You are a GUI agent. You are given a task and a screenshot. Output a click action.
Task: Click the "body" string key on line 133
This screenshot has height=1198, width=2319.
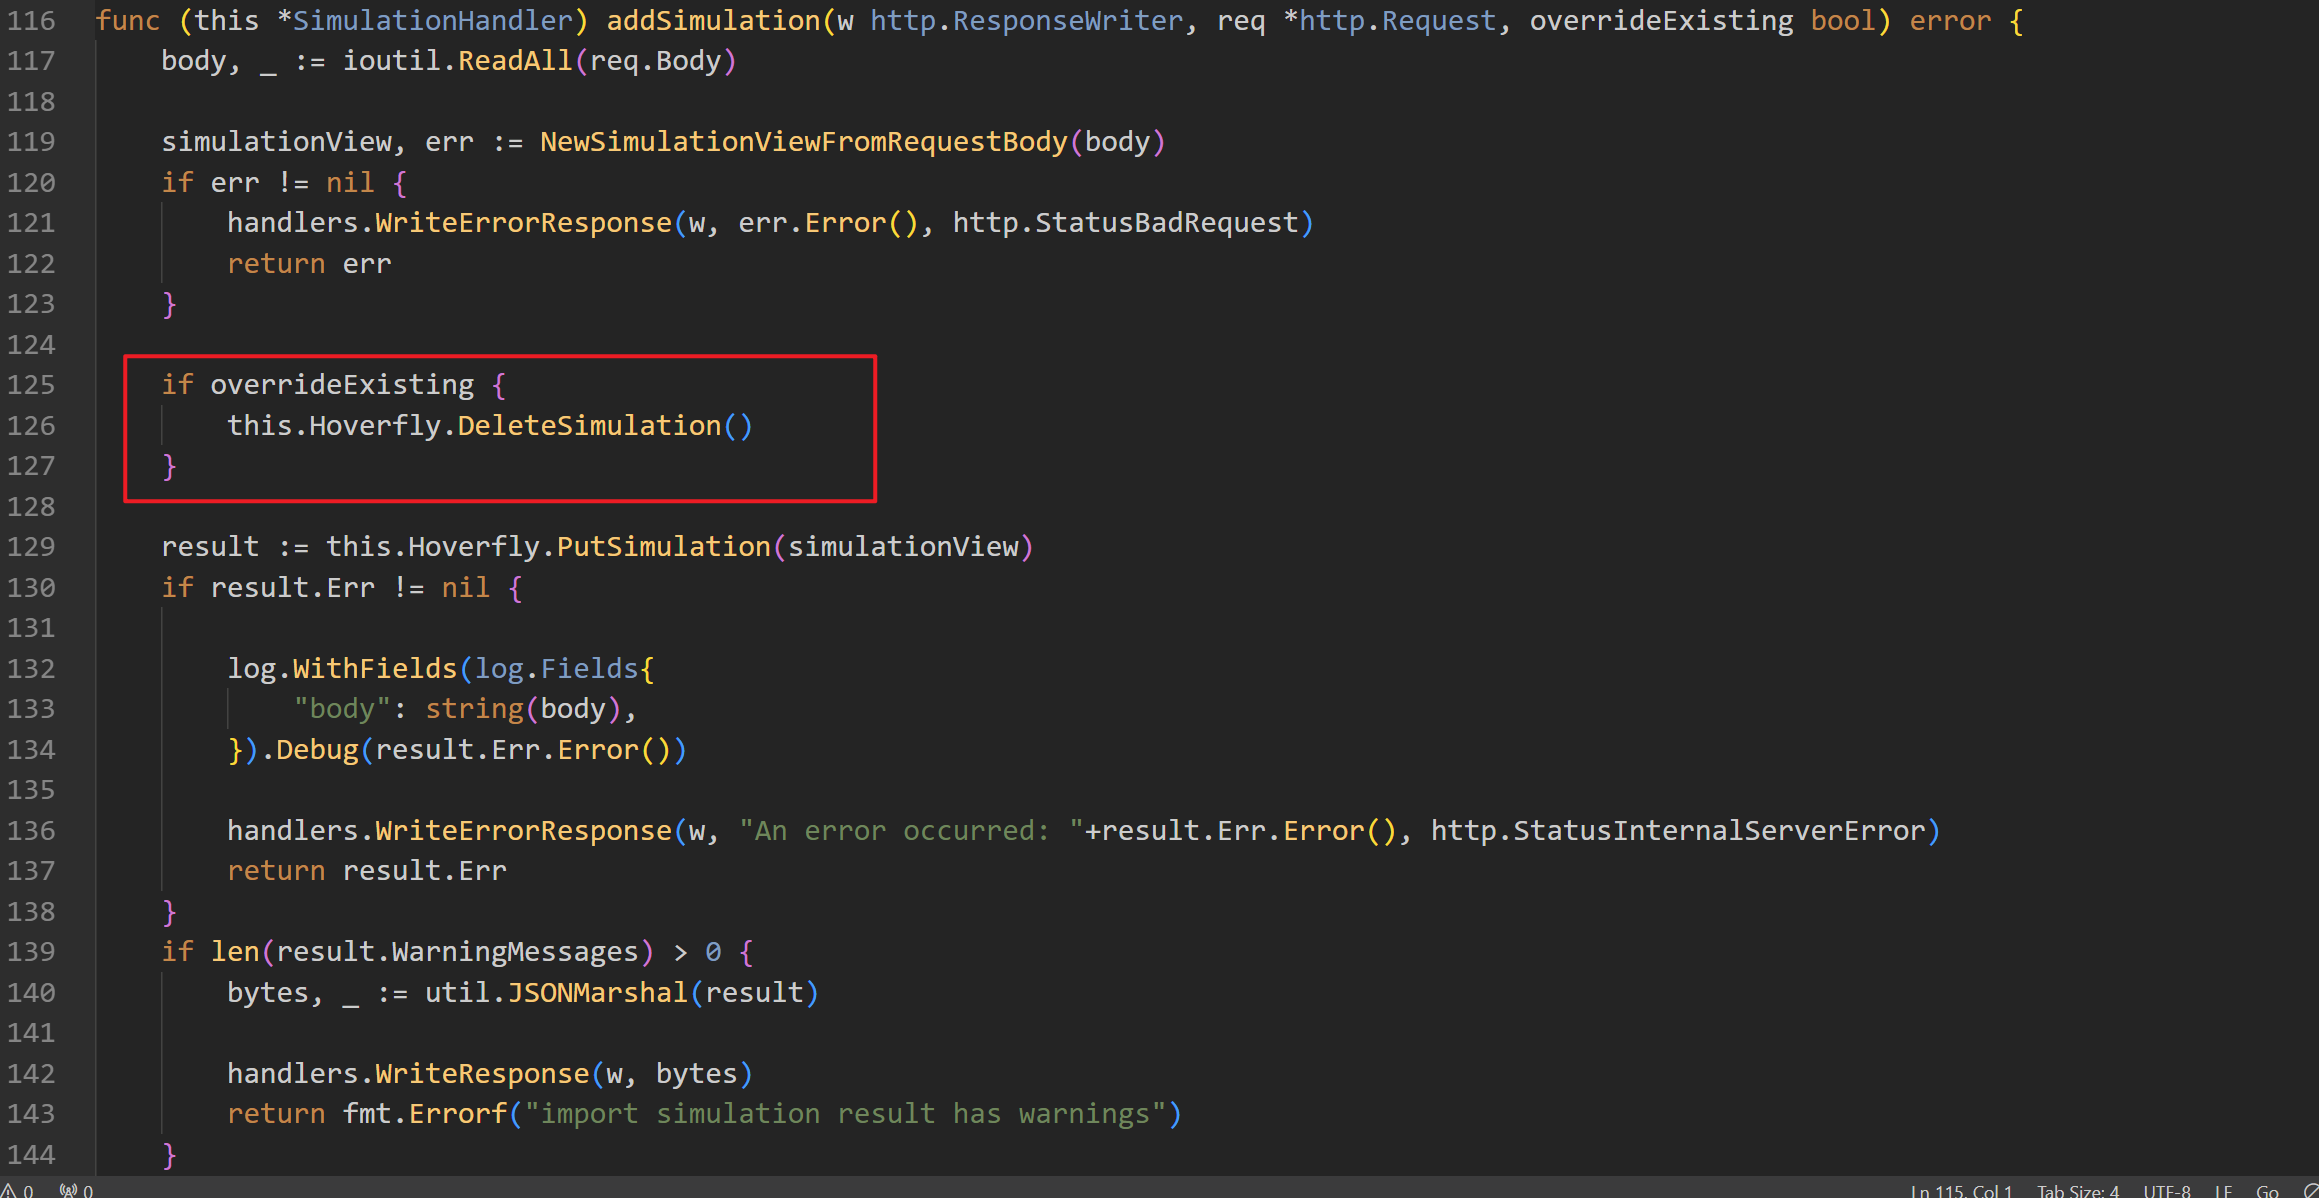point(342,709)
